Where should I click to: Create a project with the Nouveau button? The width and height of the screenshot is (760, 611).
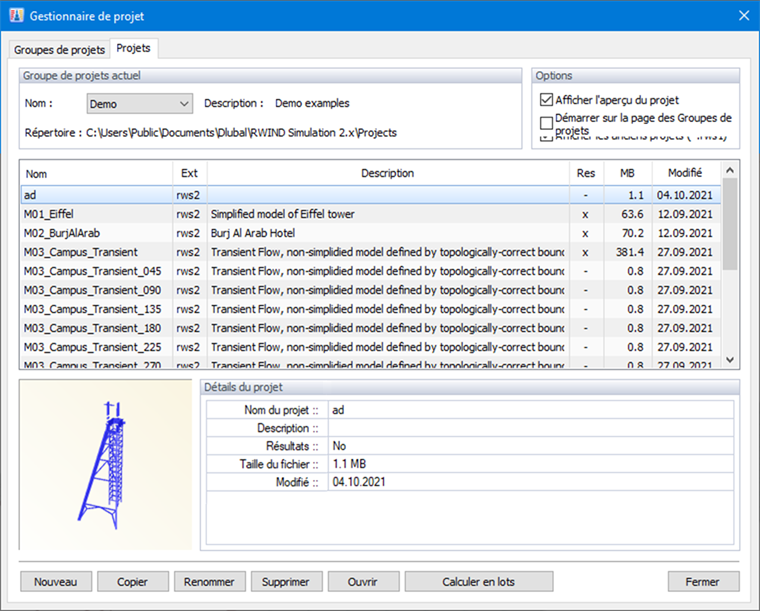click(x=56, y=581)
